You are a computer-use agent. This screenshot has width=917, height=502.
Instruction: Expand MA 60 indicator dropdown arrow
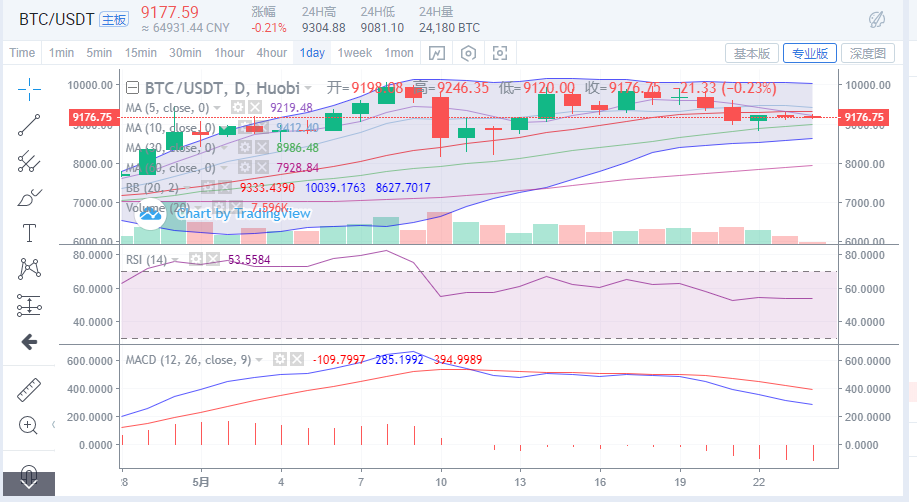click(224, 169)
